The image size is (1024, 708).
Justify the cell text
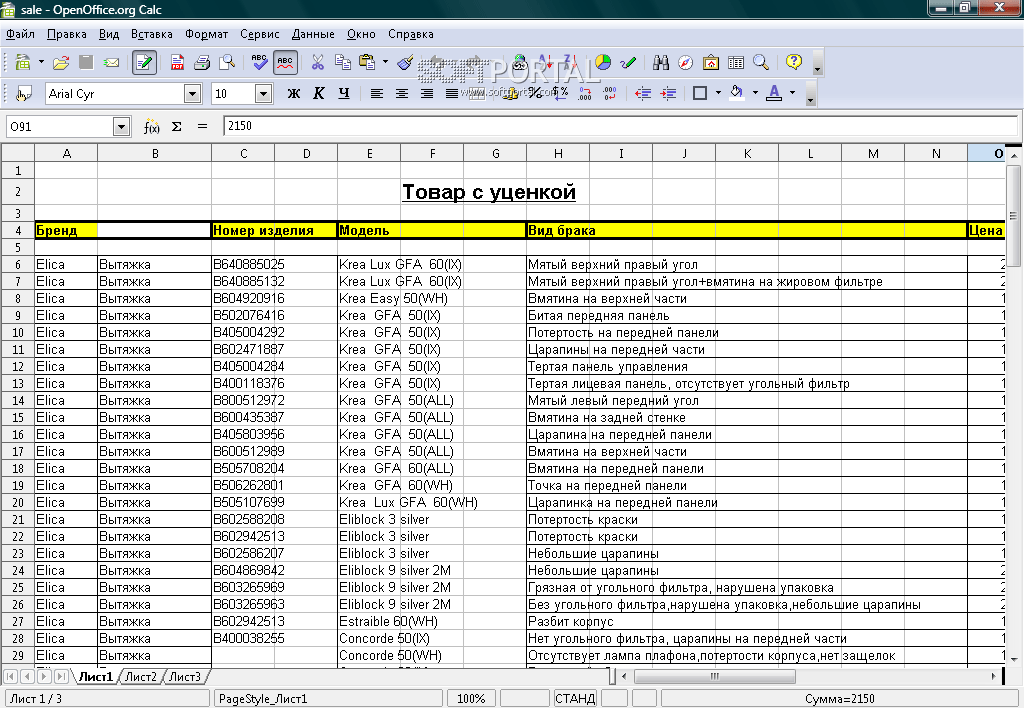pos(451,93)
